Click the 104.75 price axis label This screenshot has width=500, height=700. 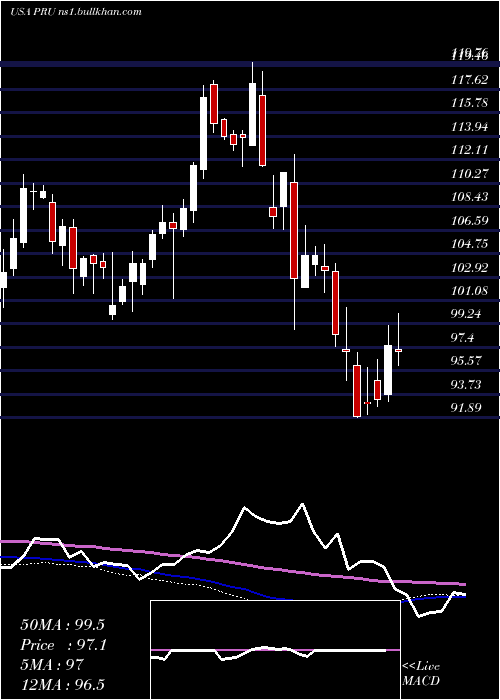click(469, 244)
